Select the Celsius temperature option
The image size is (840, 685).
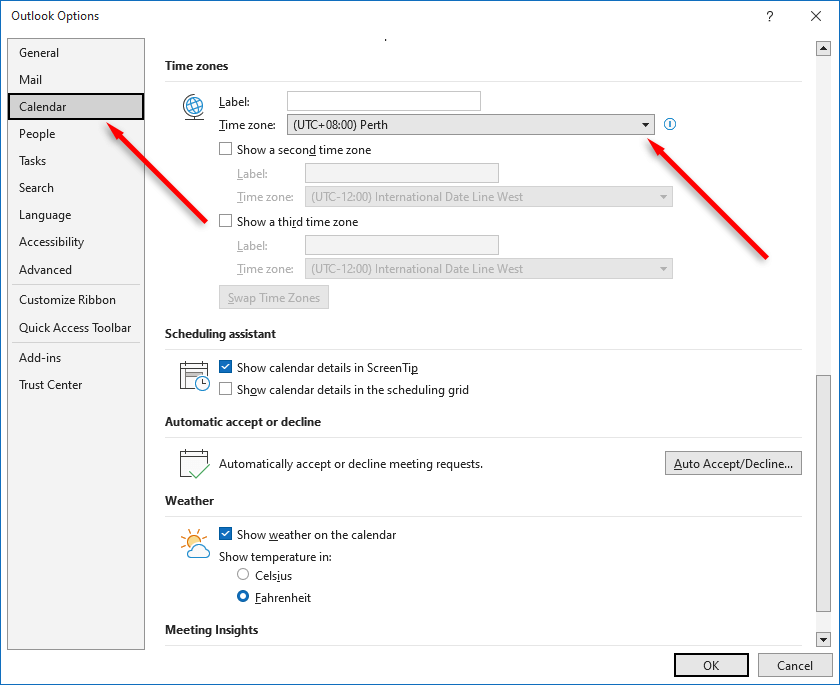(x=241, y=575)
